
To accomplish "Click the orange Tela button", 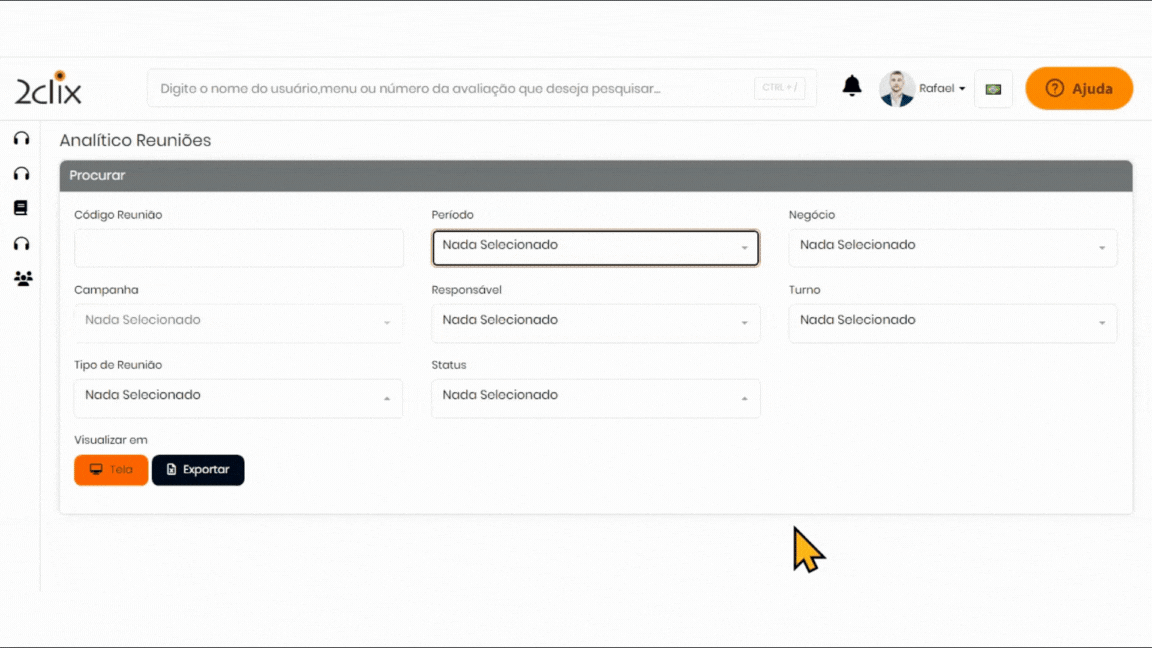I will pos(111,470).
